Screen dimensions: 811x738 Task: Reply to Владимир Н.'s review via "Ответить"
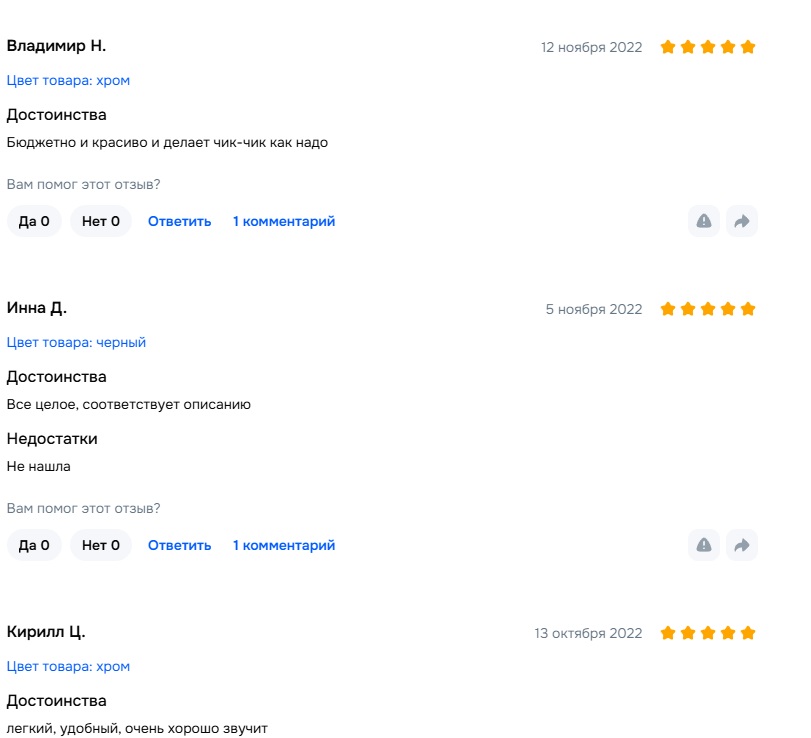pyautogui.click(x=180, y=221)
